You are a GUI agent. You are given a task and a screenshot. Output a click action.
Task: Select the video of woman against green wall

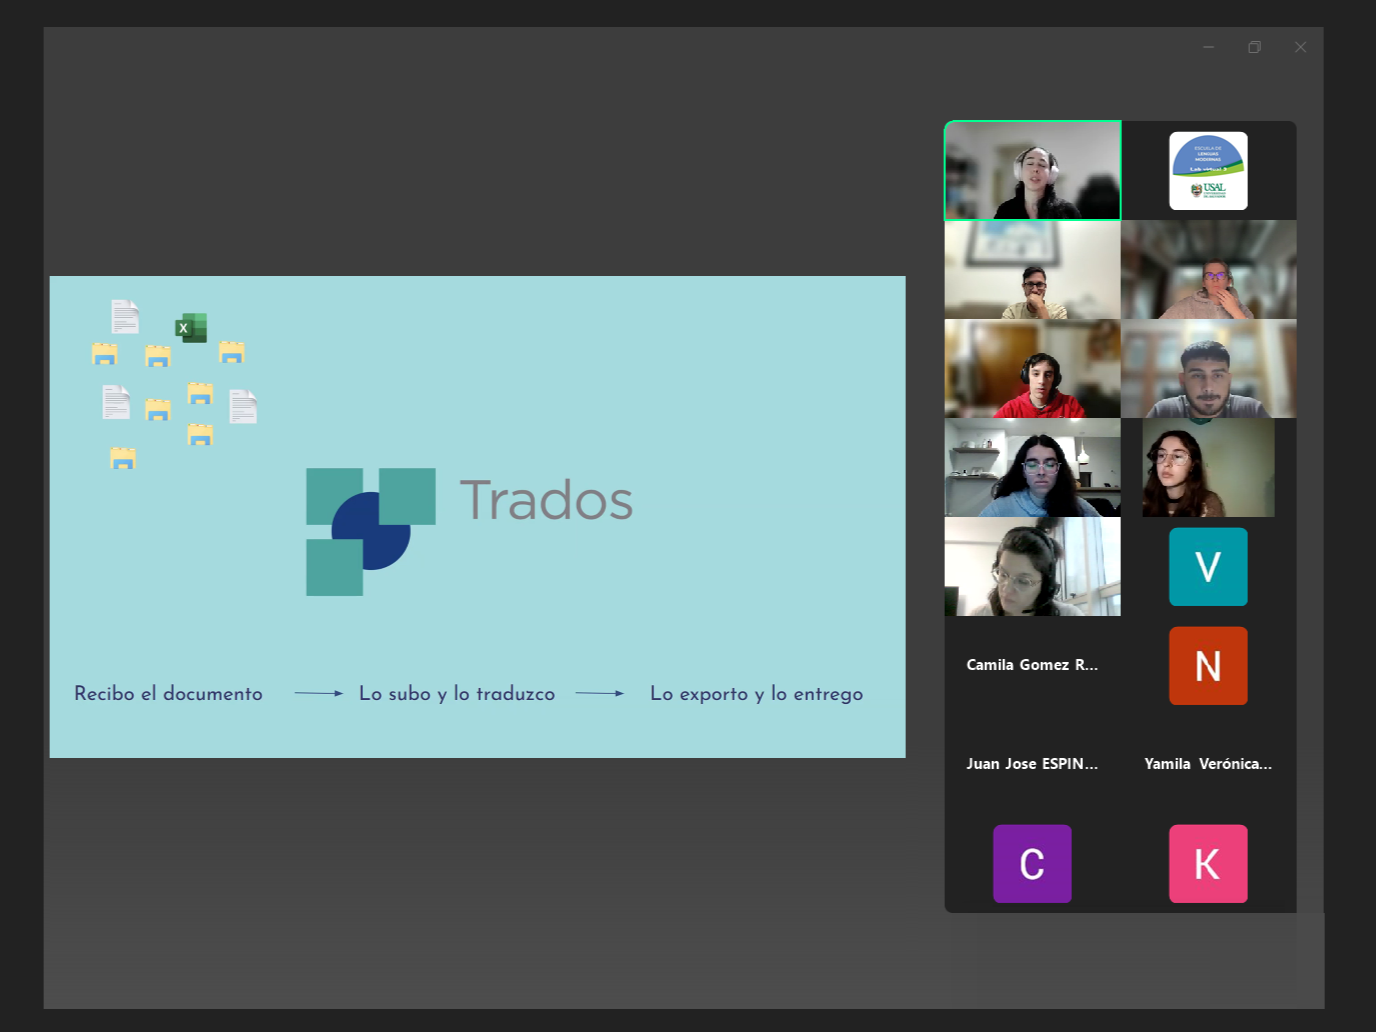tap(1208, 468)
